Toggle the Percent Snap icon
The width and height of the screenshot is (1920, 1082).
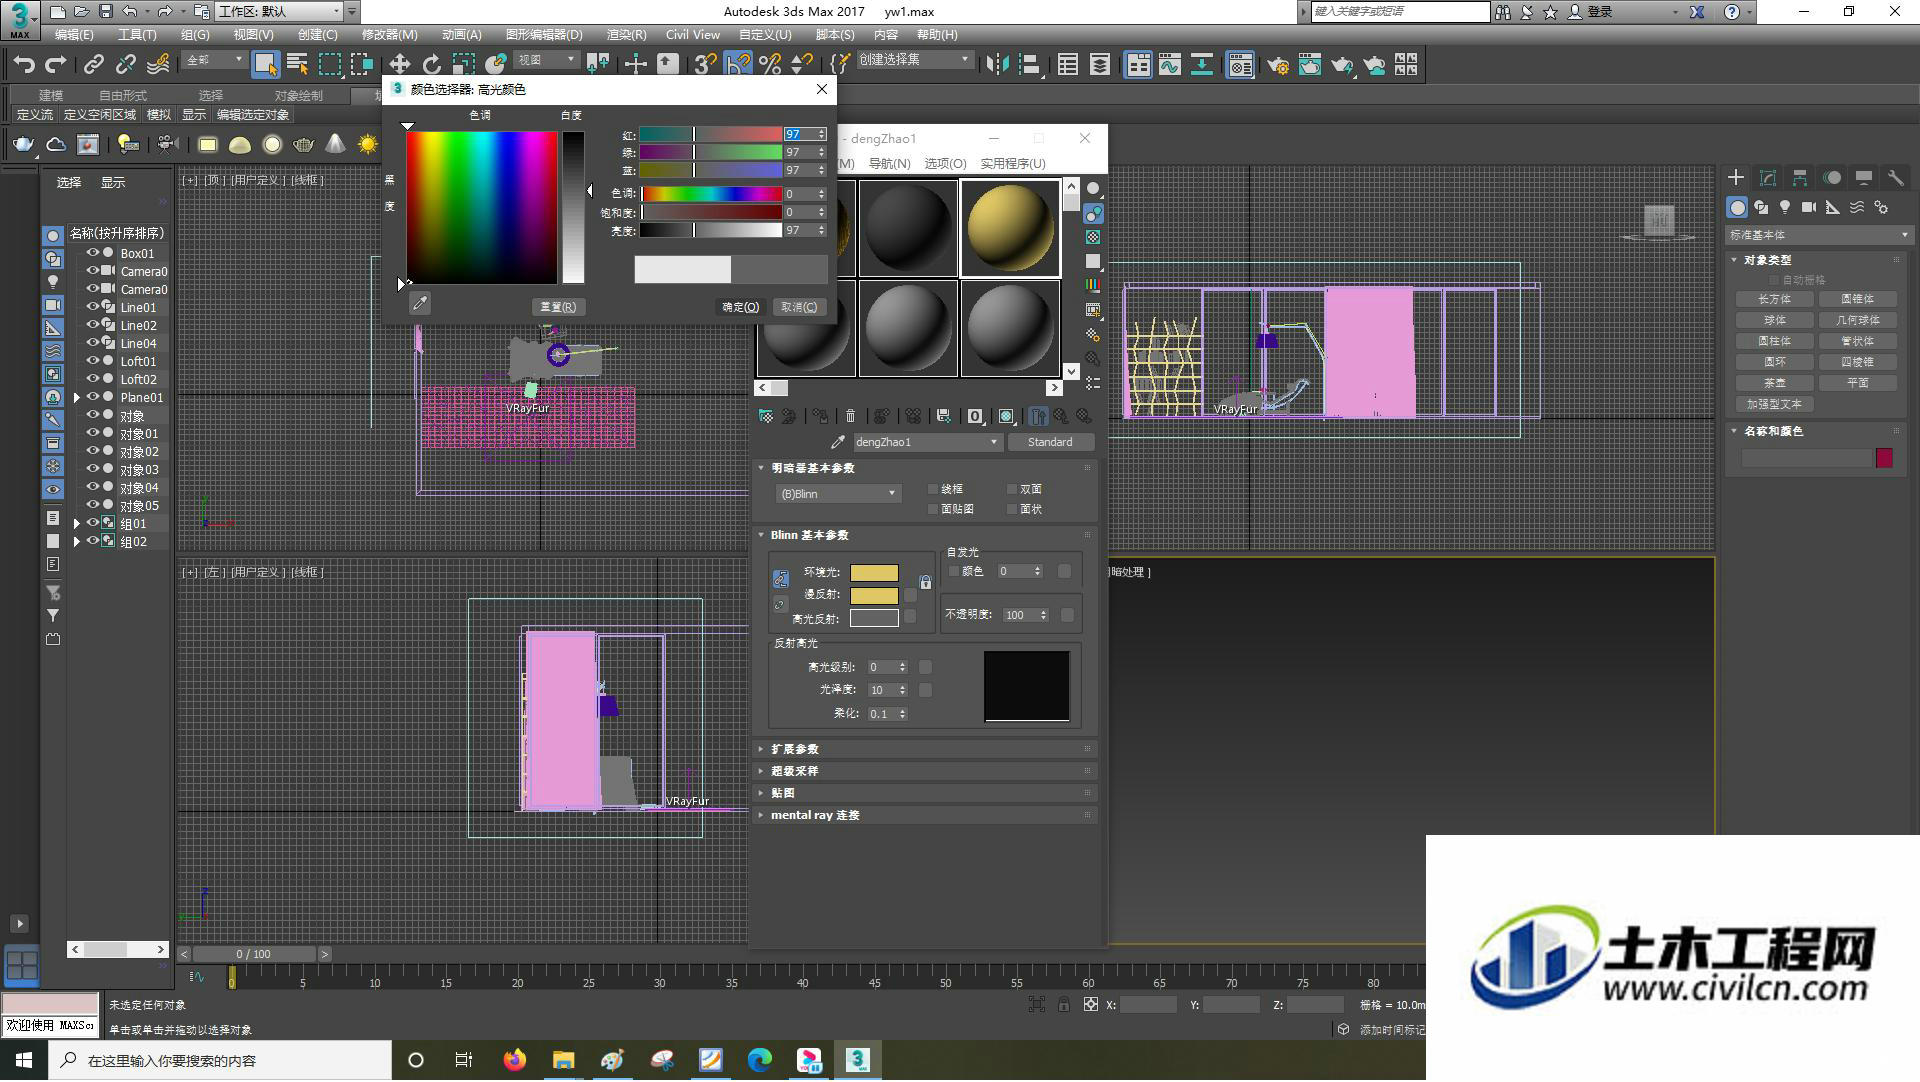[770, 65]
